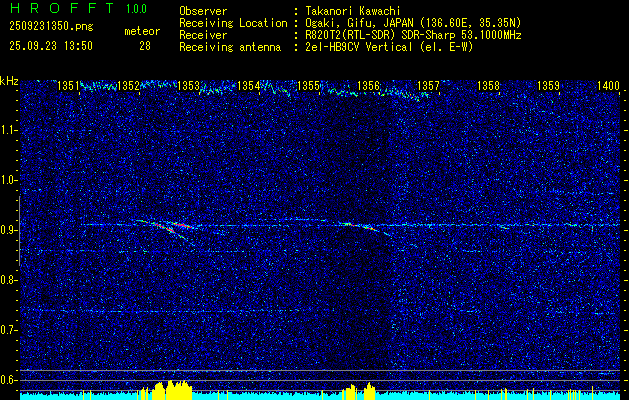Screen dimensions: 629x400
Task: Click the Receiving antenna label
Action: point(230,47)
